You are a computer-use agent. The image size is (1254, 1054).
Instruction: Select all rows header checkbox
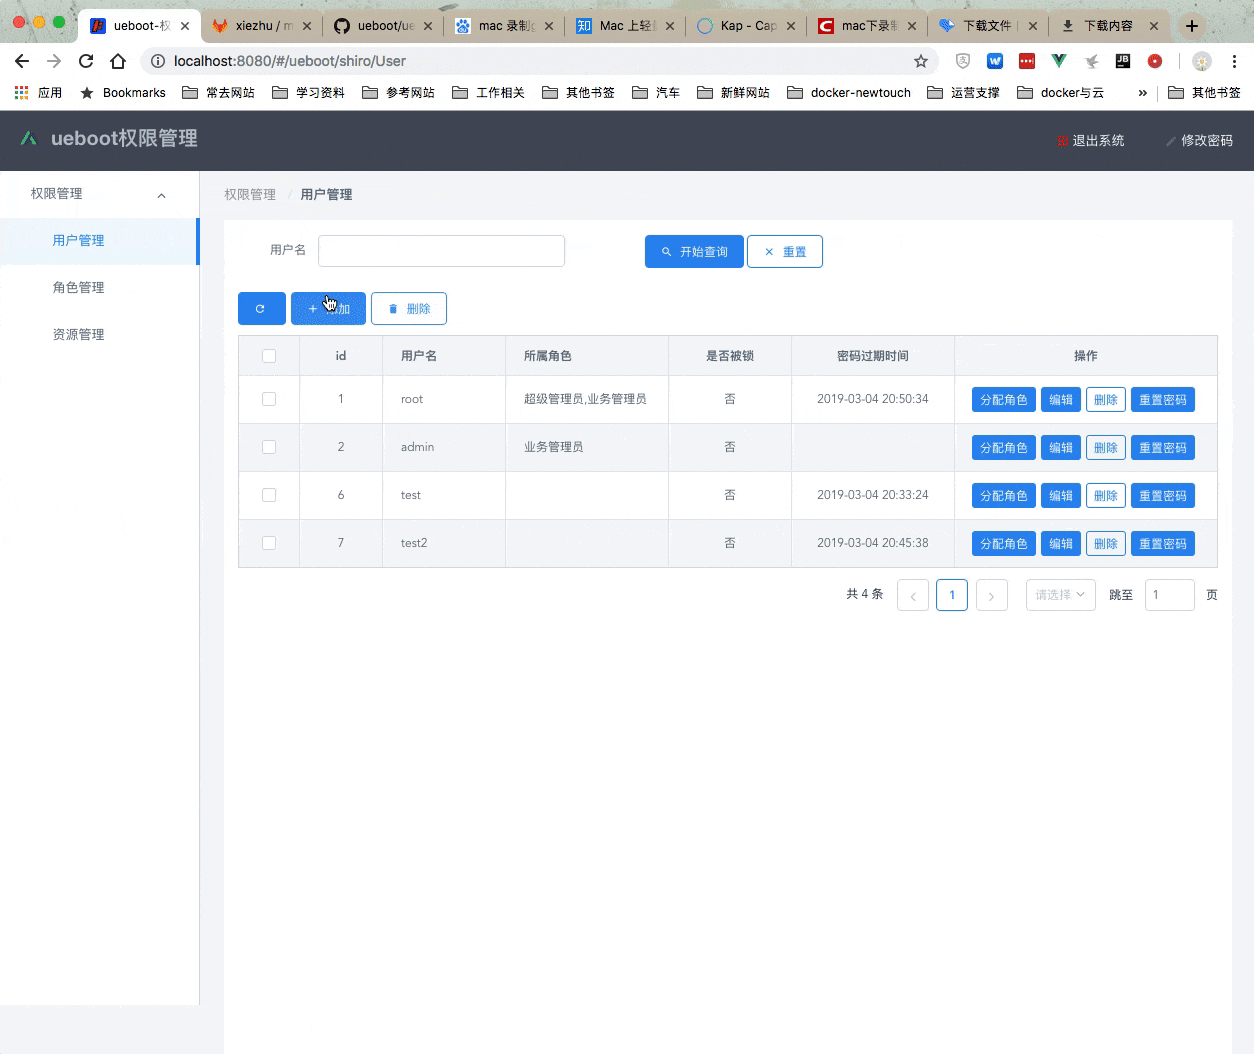[x=269, y=356]
